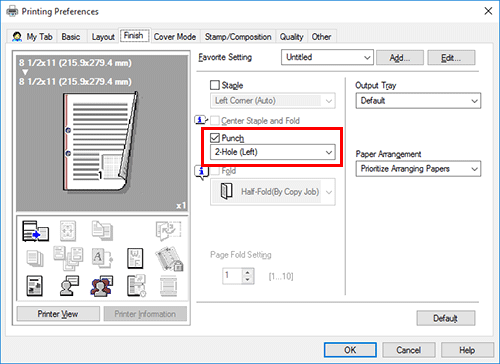Open the Prioritize Arranging Papers dropdown
500x364 pixels.
tap(418, 169)
